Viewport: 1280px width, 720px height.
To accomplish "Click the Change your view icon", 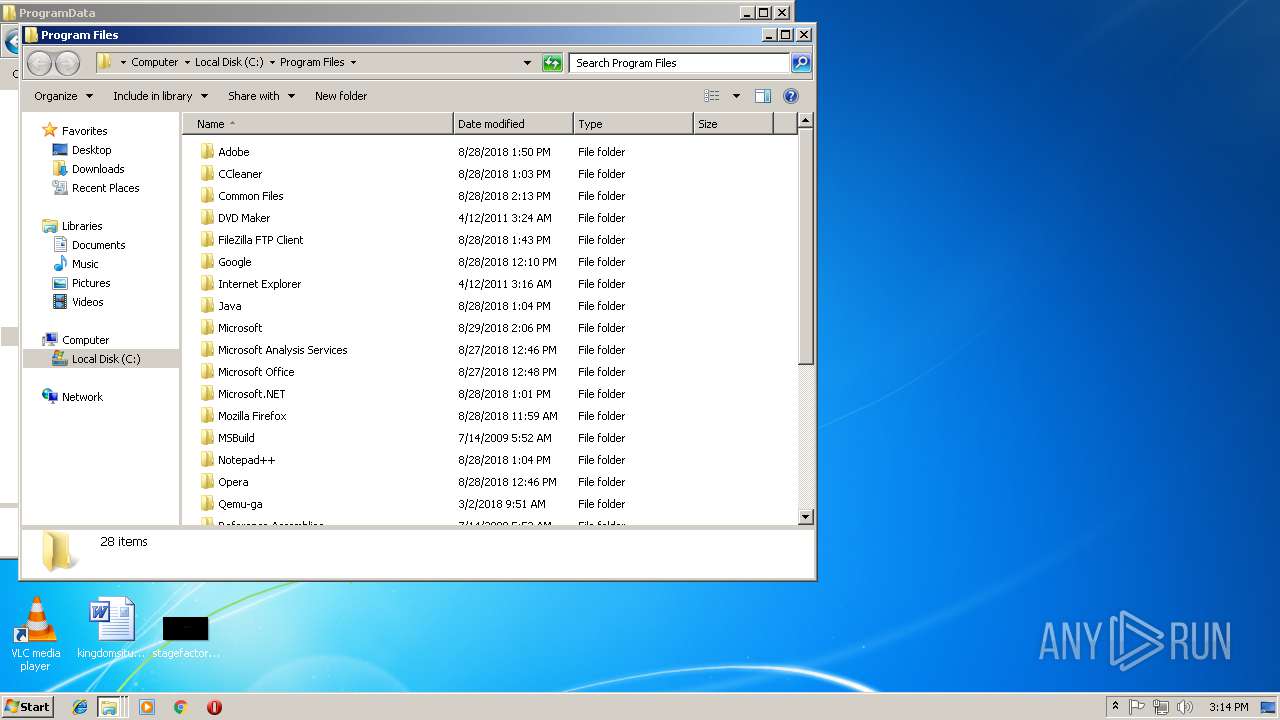I will 712,96.
